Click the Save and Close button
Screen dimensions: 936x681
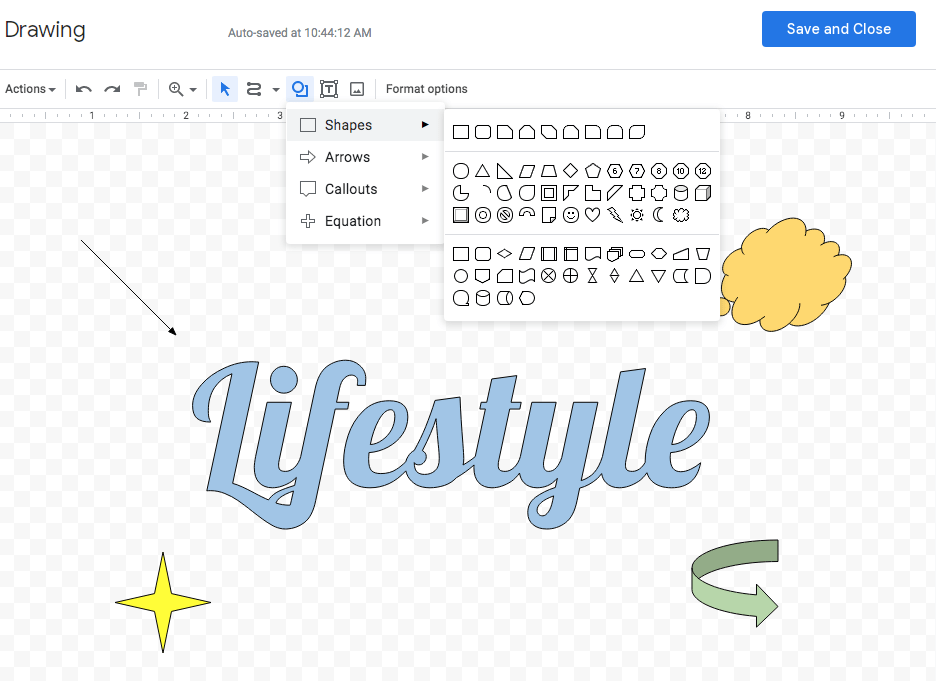(x=838, y=29)
